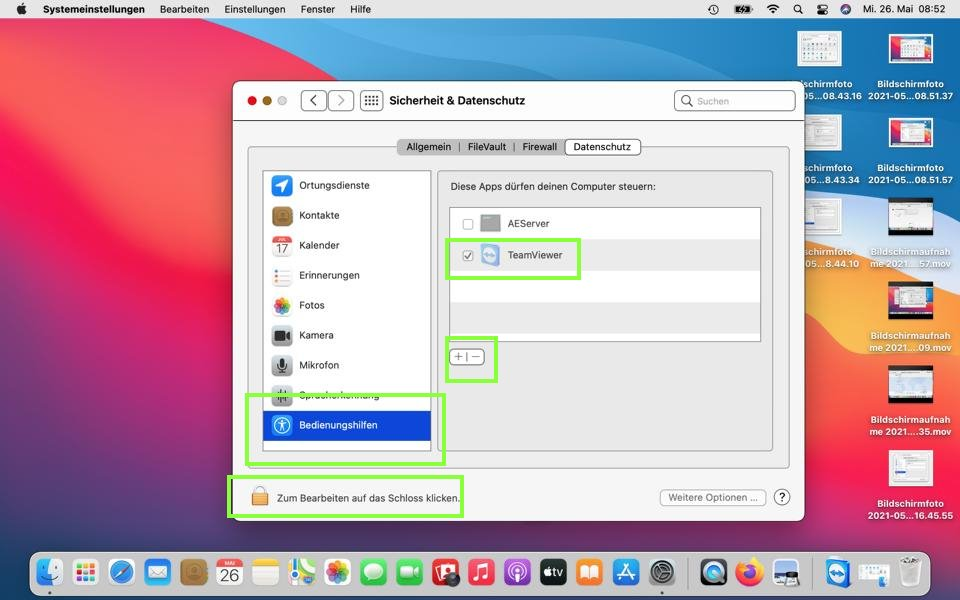The width and height of the screenshot is (960, 600).
Task: Switch to the FileVault tab
Action: (x=487, y=147)
